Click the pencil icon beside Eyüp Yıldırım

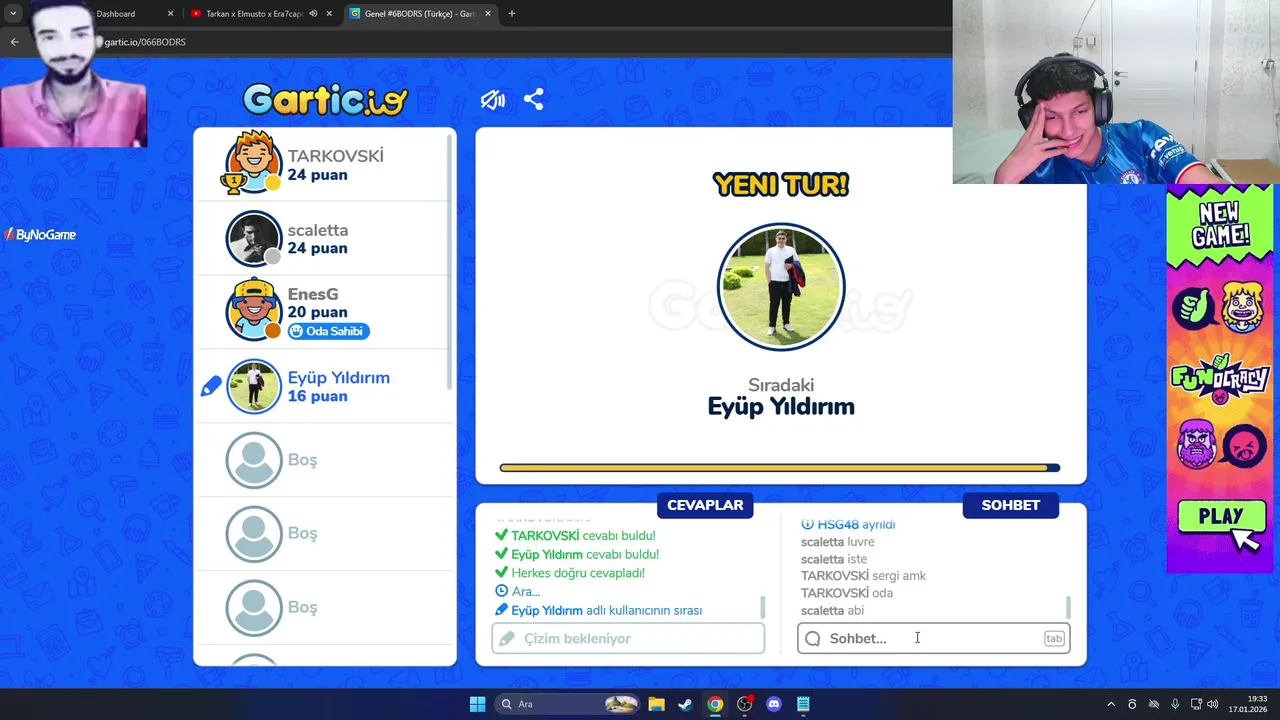[210, 386]
